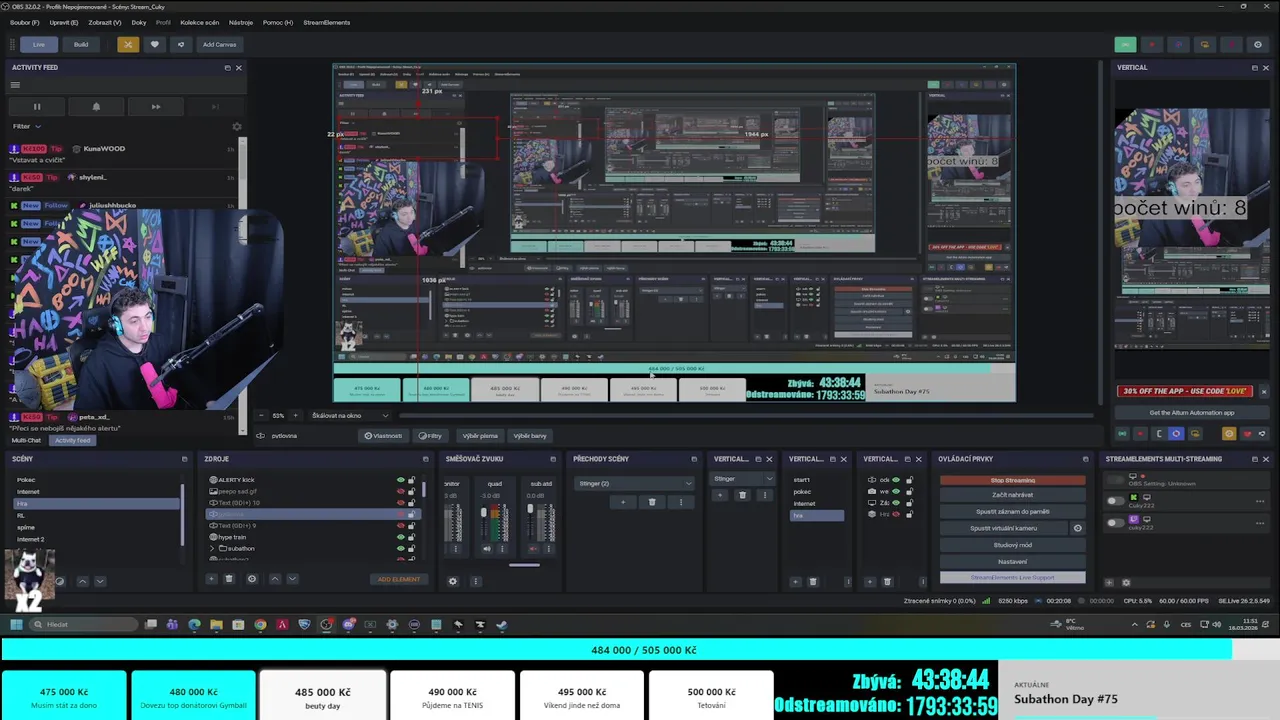Expand the Filter dropdown in Activity Feed
The width and height of the screenshot is (1280, 720).
[x=27, y=126]
